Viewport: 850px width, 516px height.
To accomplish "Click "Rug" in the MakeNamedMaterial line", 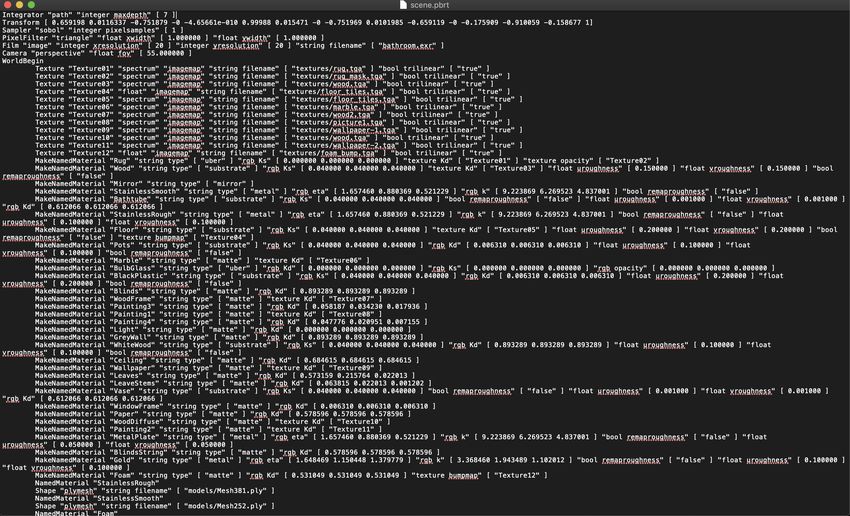I will [120, 160].
